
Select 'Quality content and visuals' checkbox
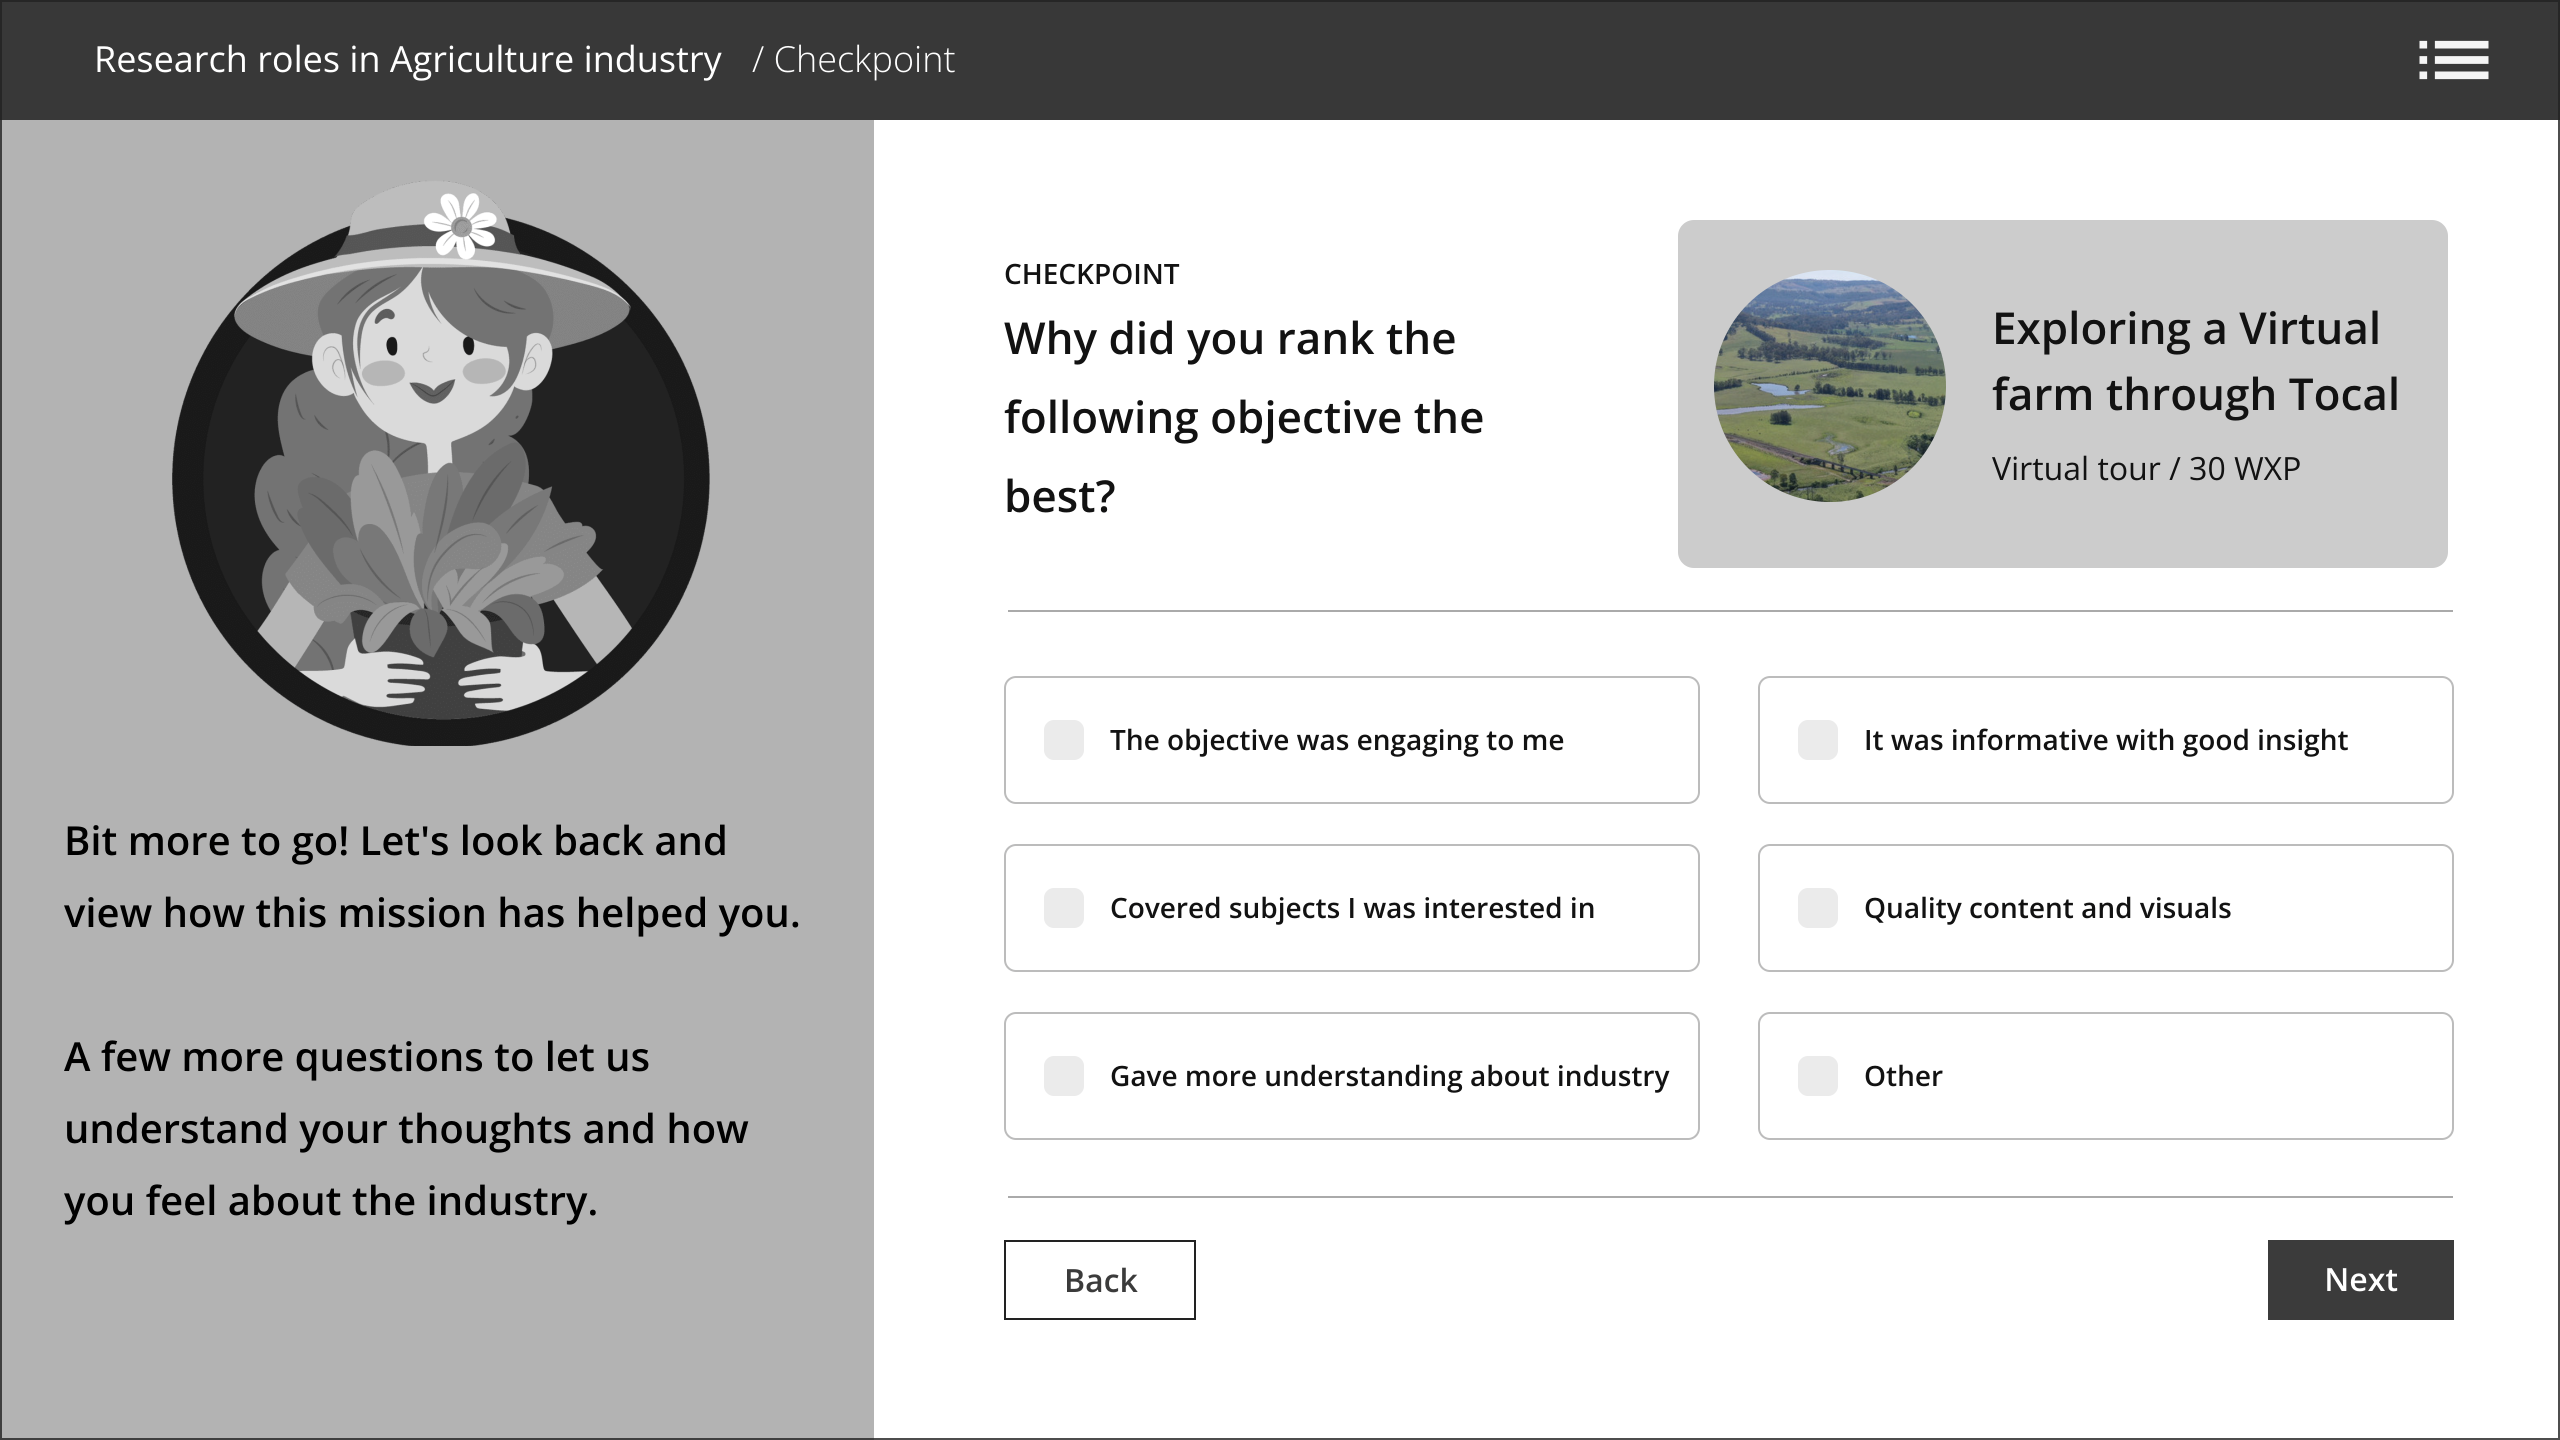click(1817, 908)
